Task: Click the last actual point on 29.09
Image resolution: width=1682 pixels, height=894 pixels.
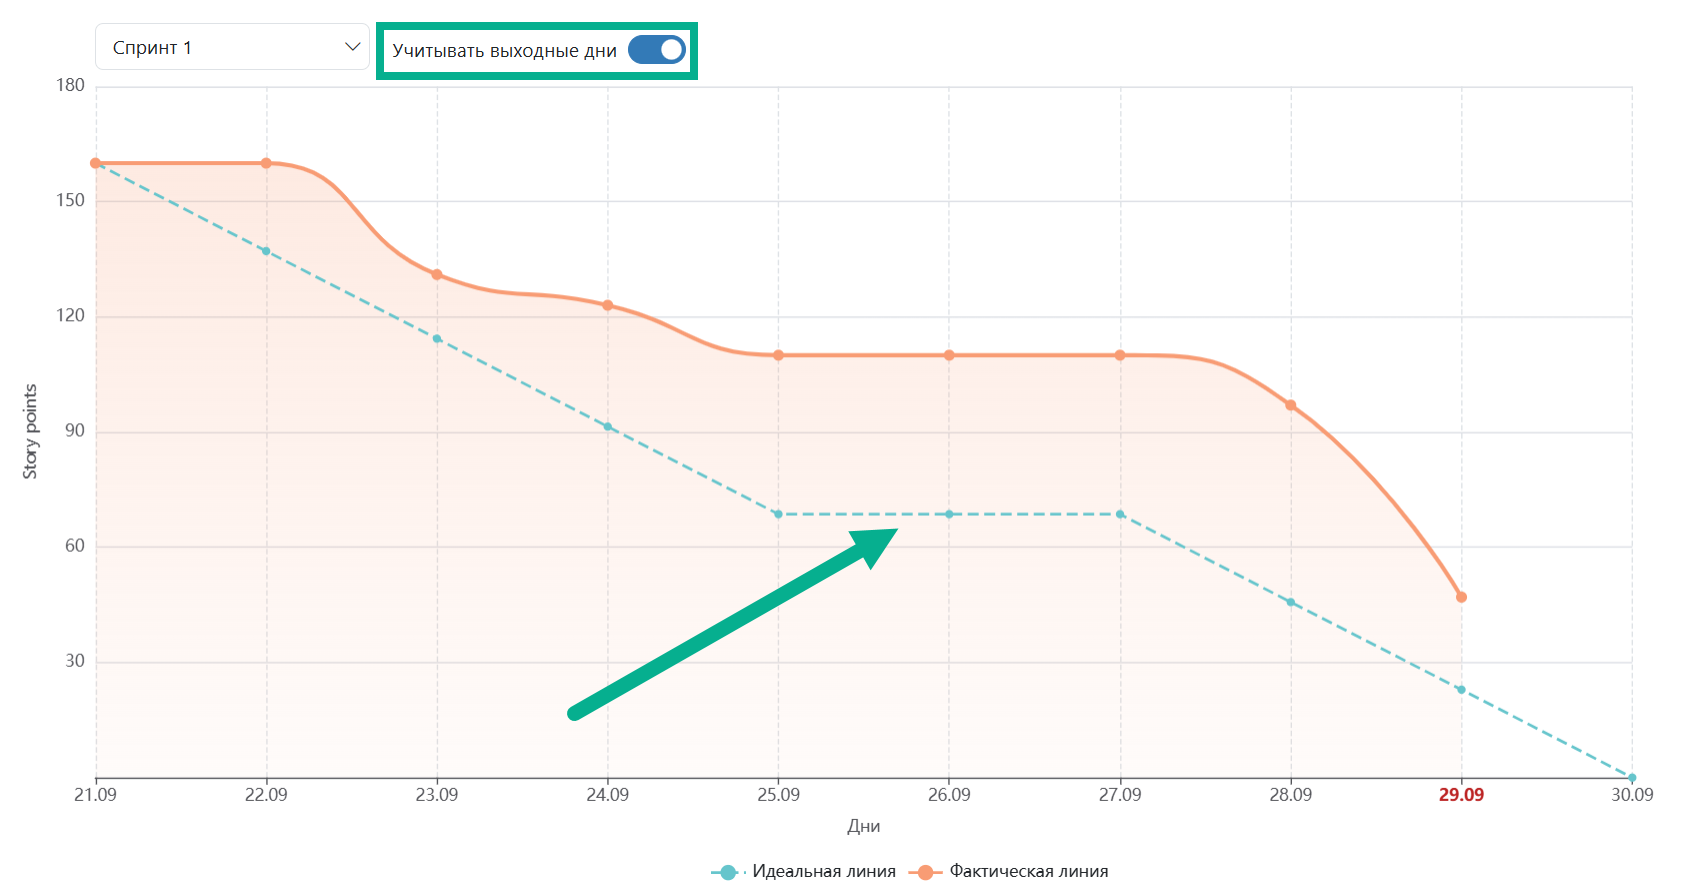Action: (1461, 597)
